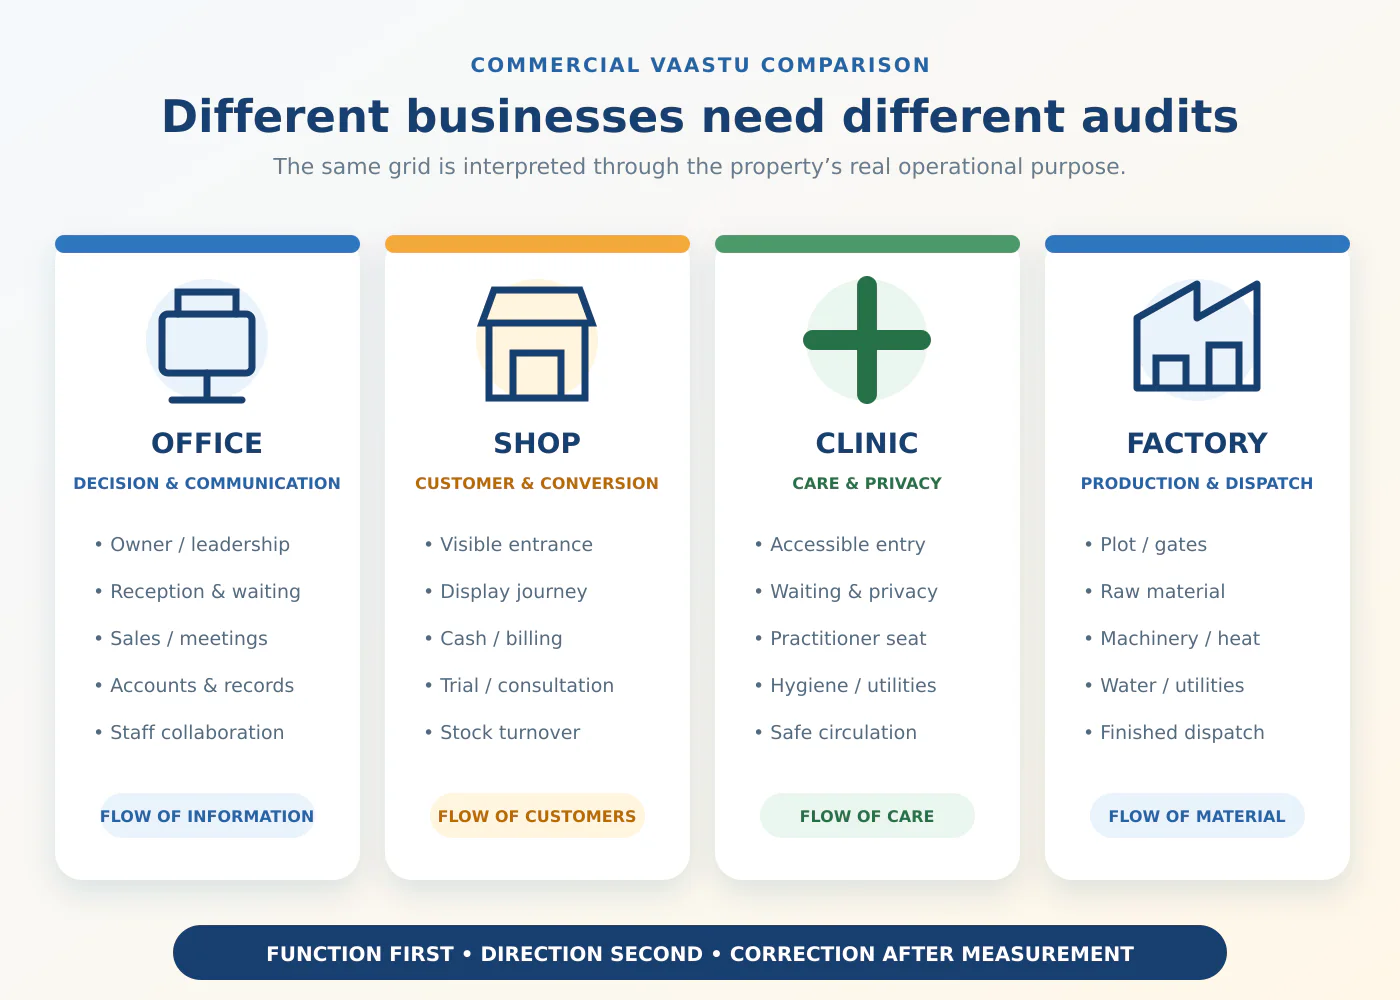Click the Safe circulation item
This screenshot has height=1000, width=1400.
[835, 733]
